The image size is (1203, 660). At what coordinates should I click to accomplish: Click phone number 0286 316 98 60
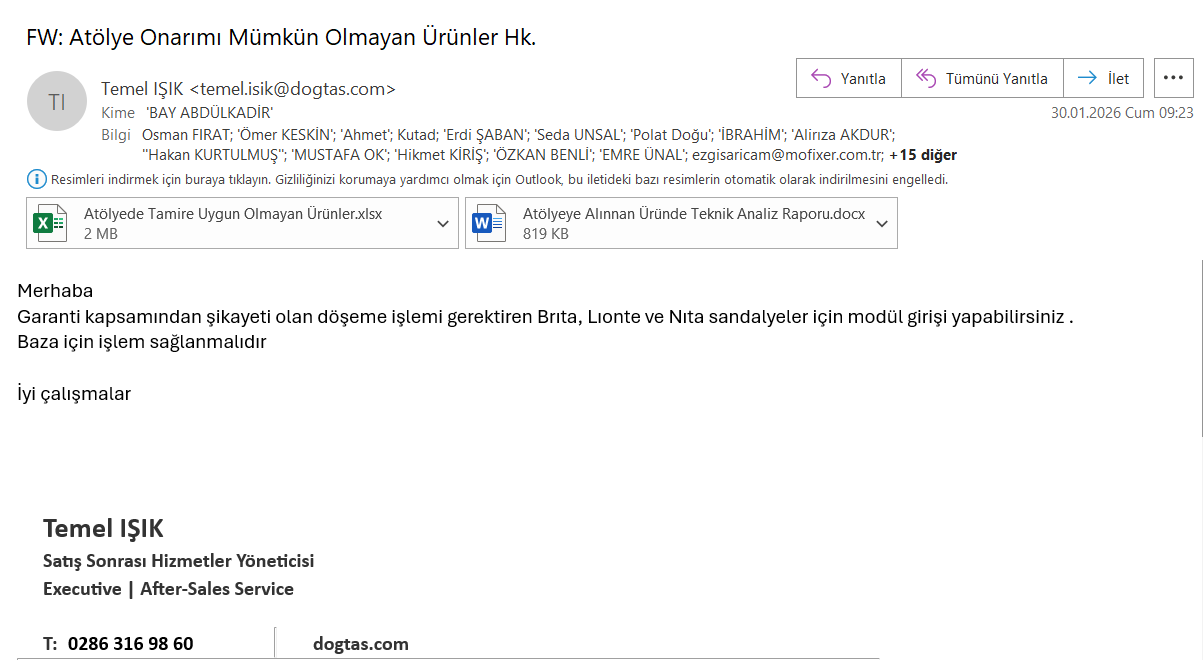tap(131, 644)
